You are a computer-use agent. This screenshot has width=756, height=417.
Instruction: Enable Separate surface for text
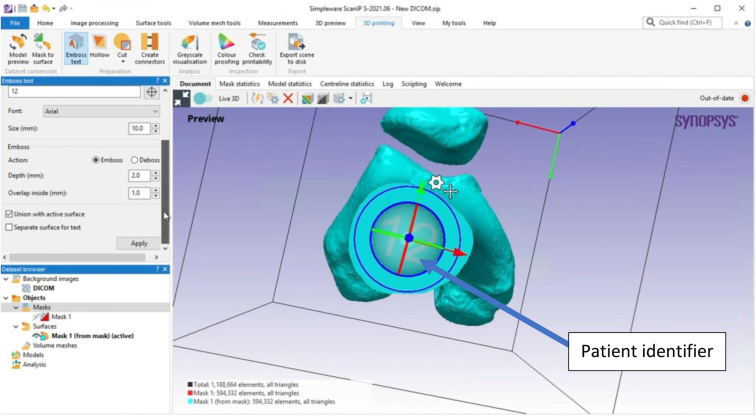tap(10, 227)
